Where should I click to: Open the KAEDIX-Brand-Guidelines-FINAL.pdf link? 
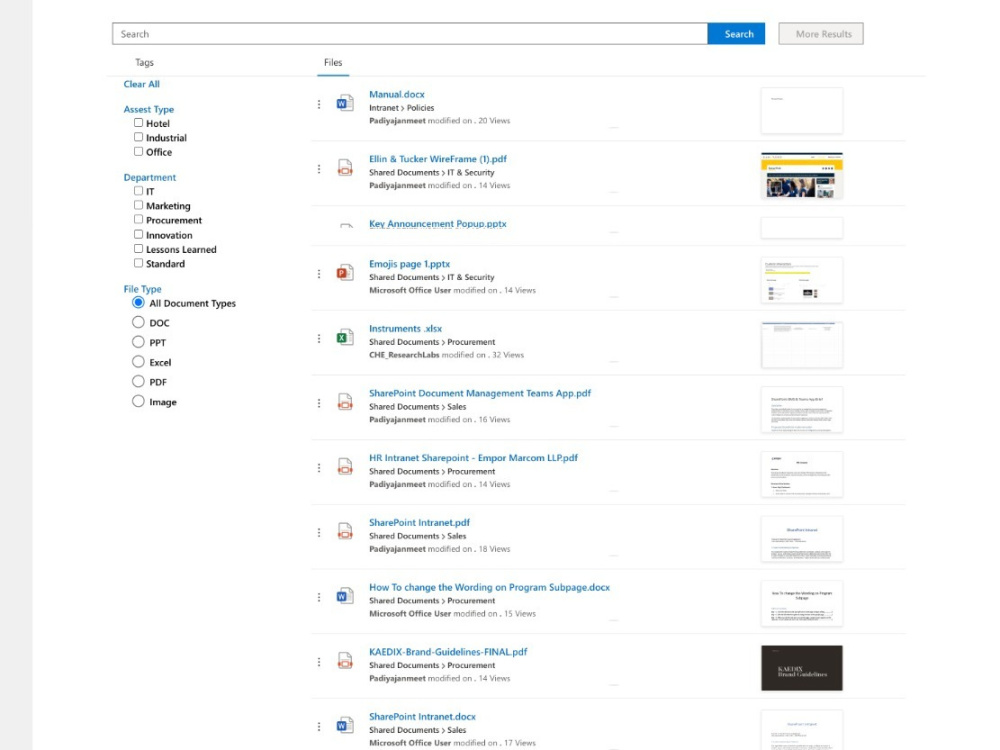(448, 652)
